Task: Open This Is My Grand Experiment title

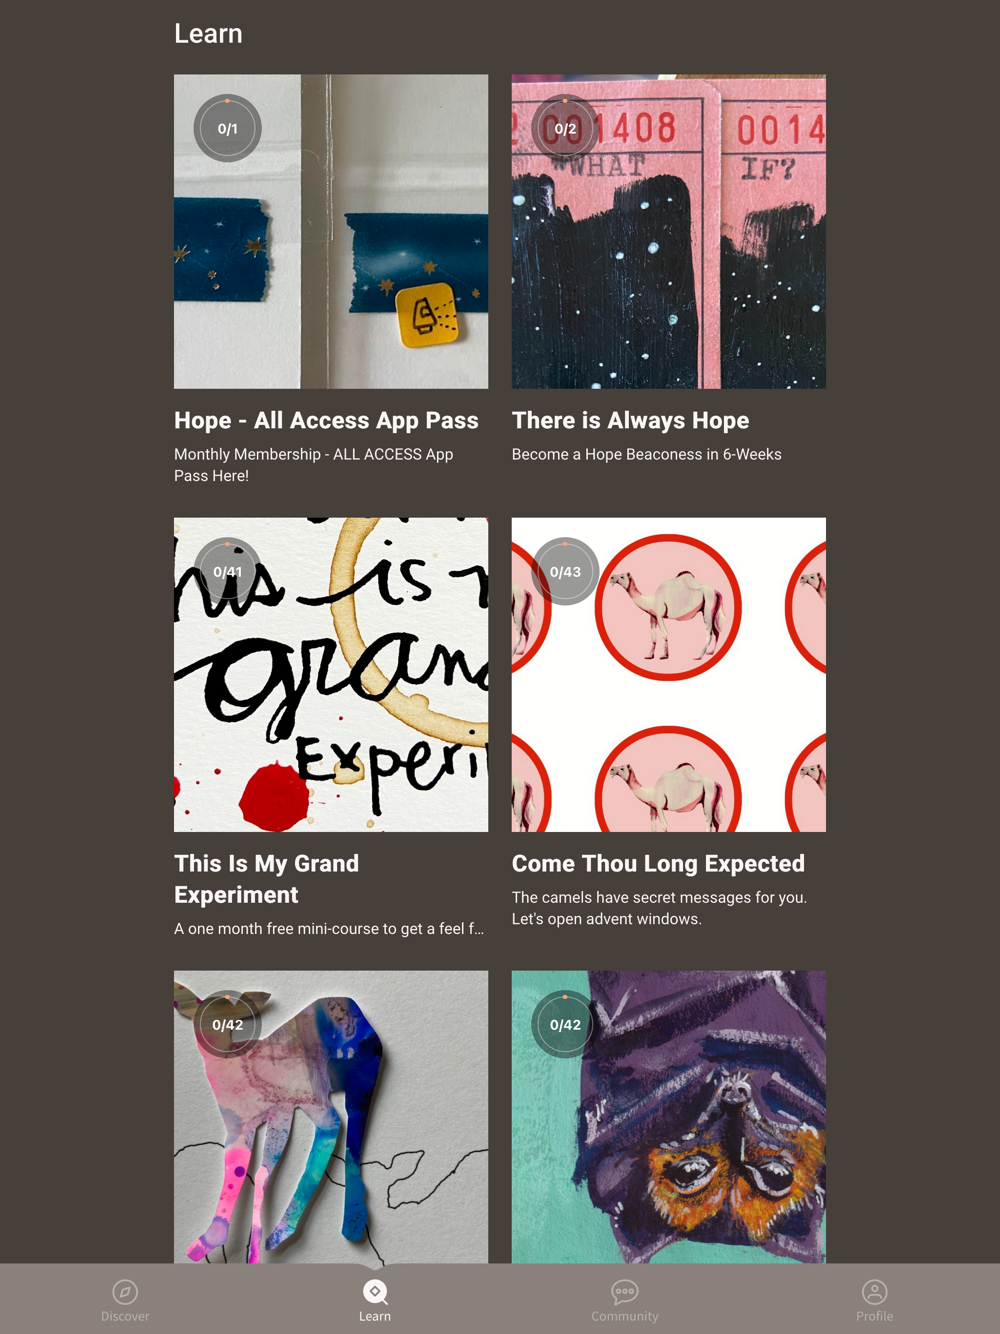Action: 266,879
